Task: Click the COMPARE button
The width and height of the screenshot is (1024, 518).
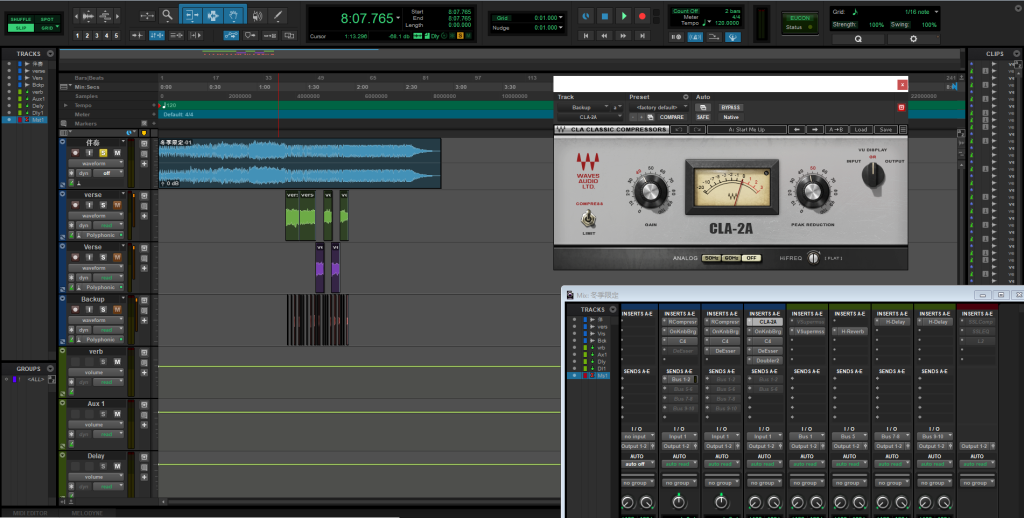Action: click(671, 118)
